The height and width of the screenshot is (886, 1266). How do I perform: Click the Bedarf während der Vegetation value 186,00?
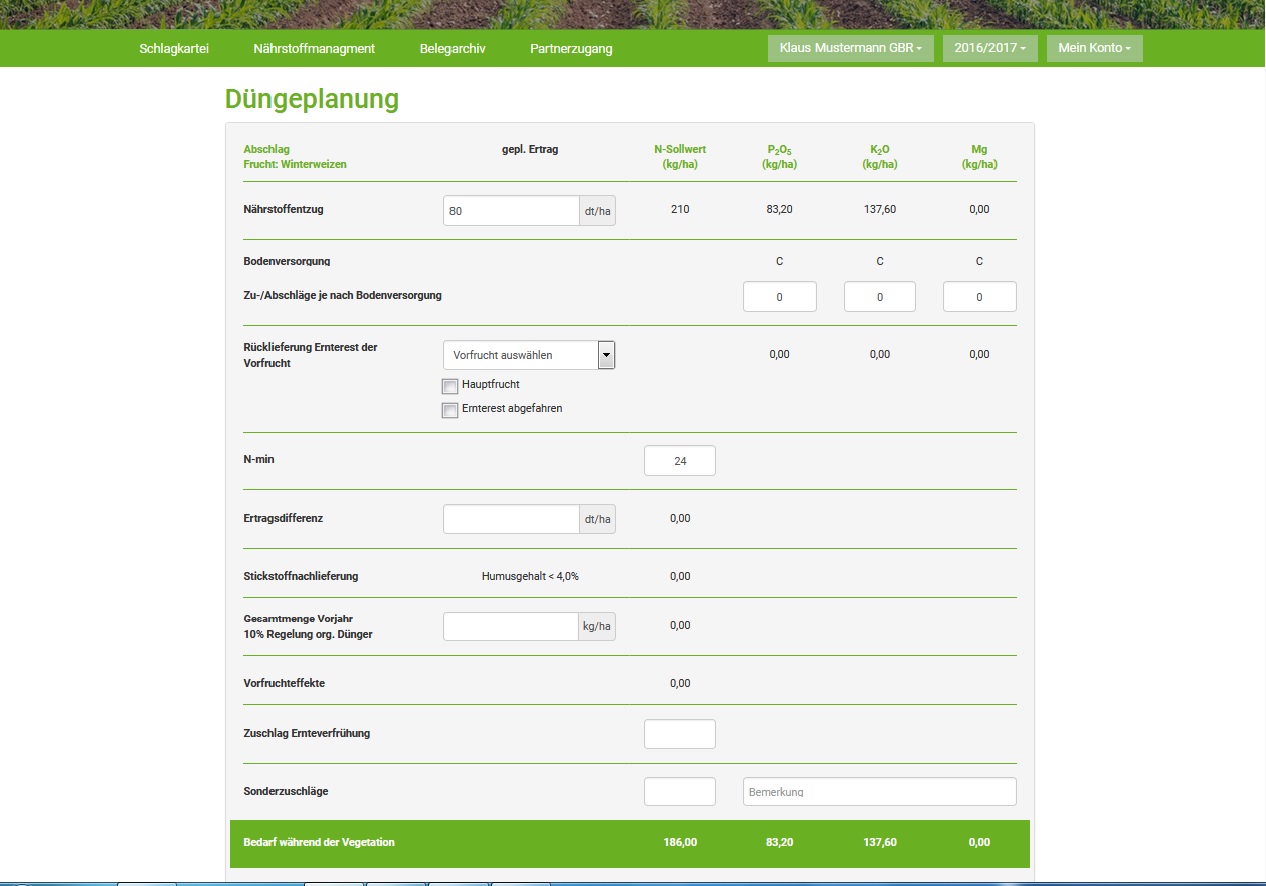(x=680, y=843)
